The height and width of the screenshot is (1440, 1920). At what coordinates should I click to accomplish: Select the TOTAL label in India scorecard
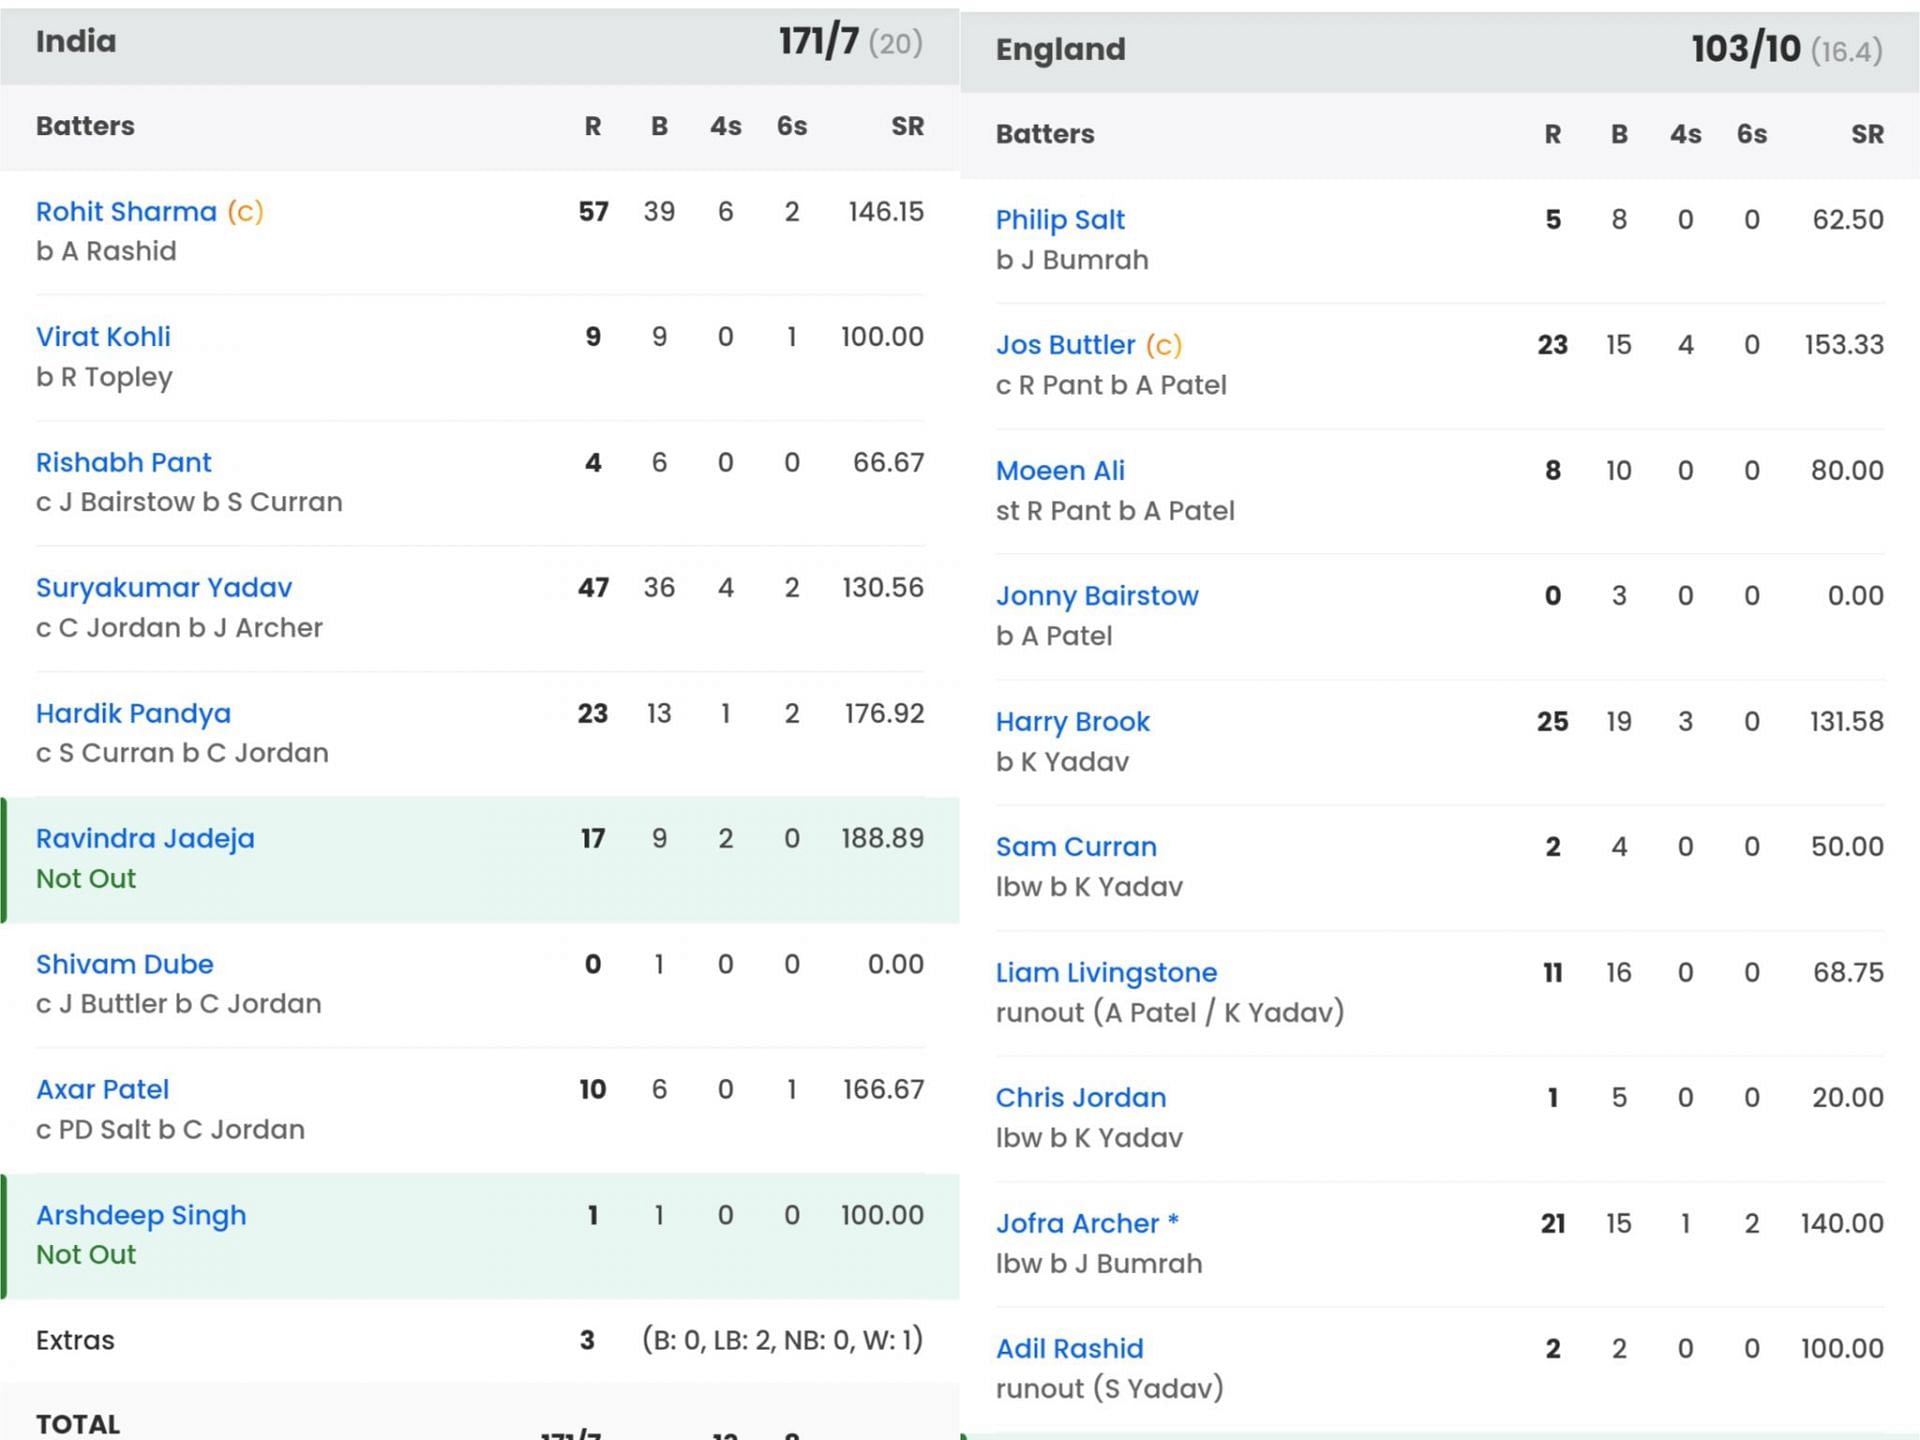(x=78, y=1424)
